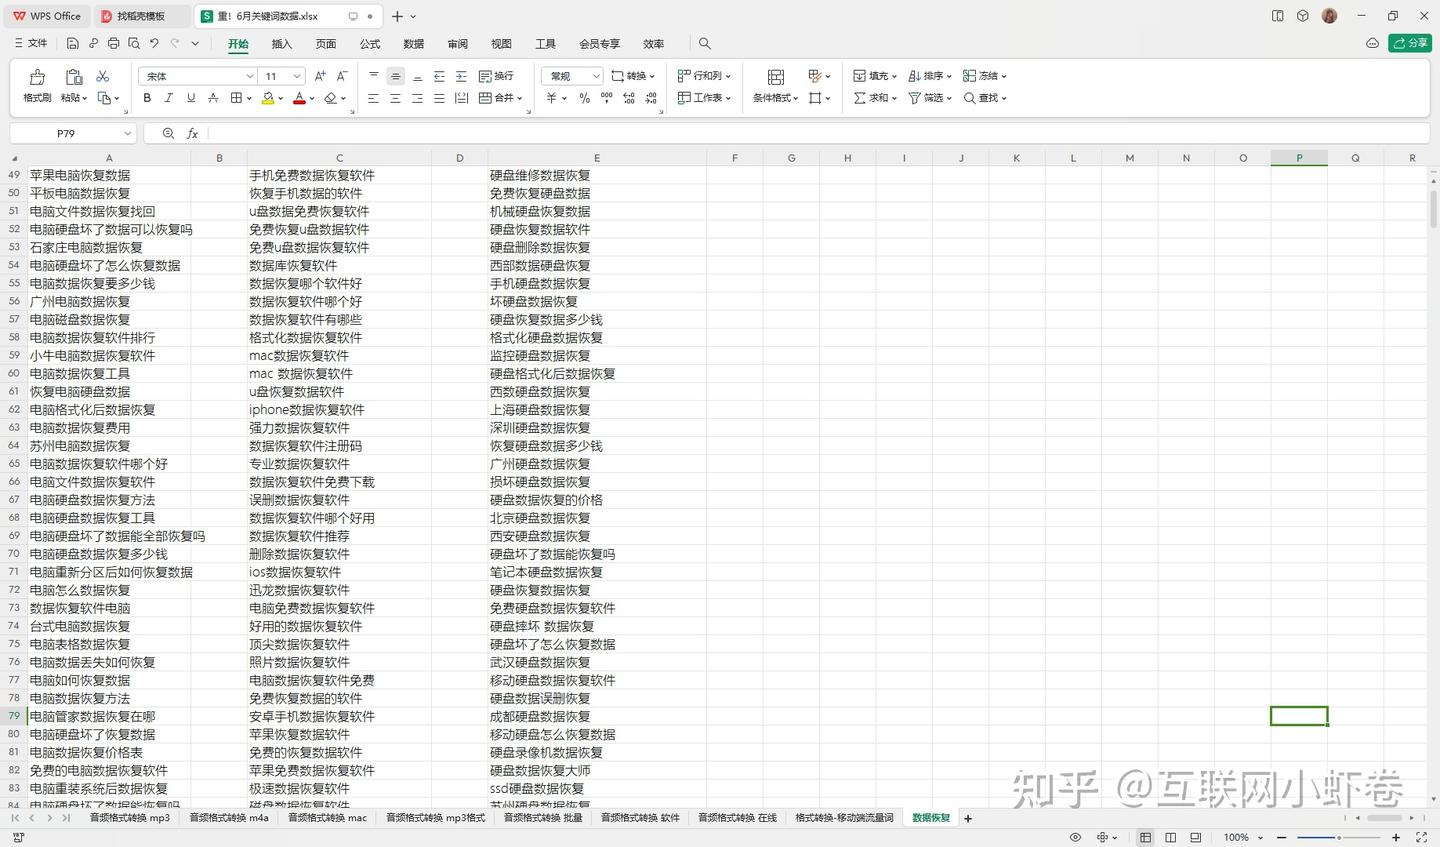Open the font size dropdown

click(x=295, y=75)
